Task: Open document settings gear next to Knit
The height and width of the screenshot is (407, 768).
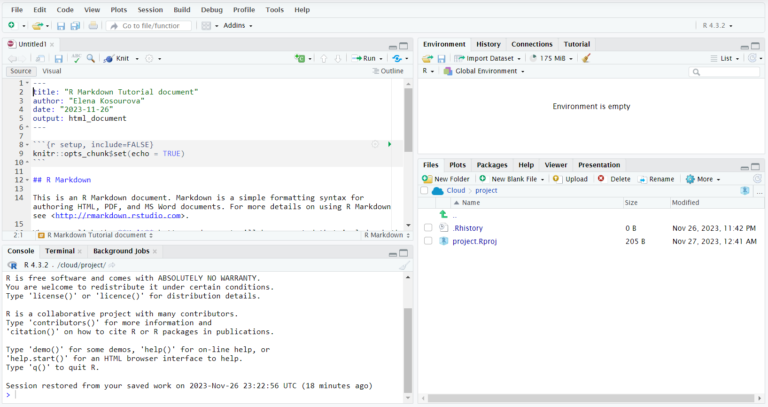Action: [x=149, y=58]
